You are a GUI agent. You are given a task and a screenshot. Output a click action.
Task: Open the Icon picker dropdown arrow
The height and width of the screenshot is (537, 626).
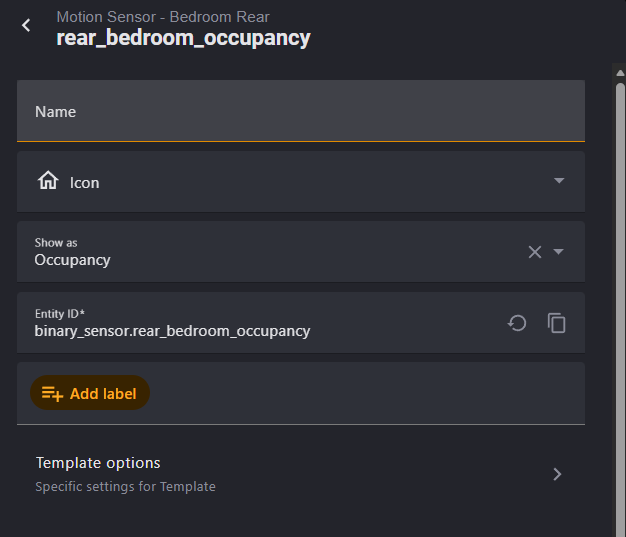559,181
